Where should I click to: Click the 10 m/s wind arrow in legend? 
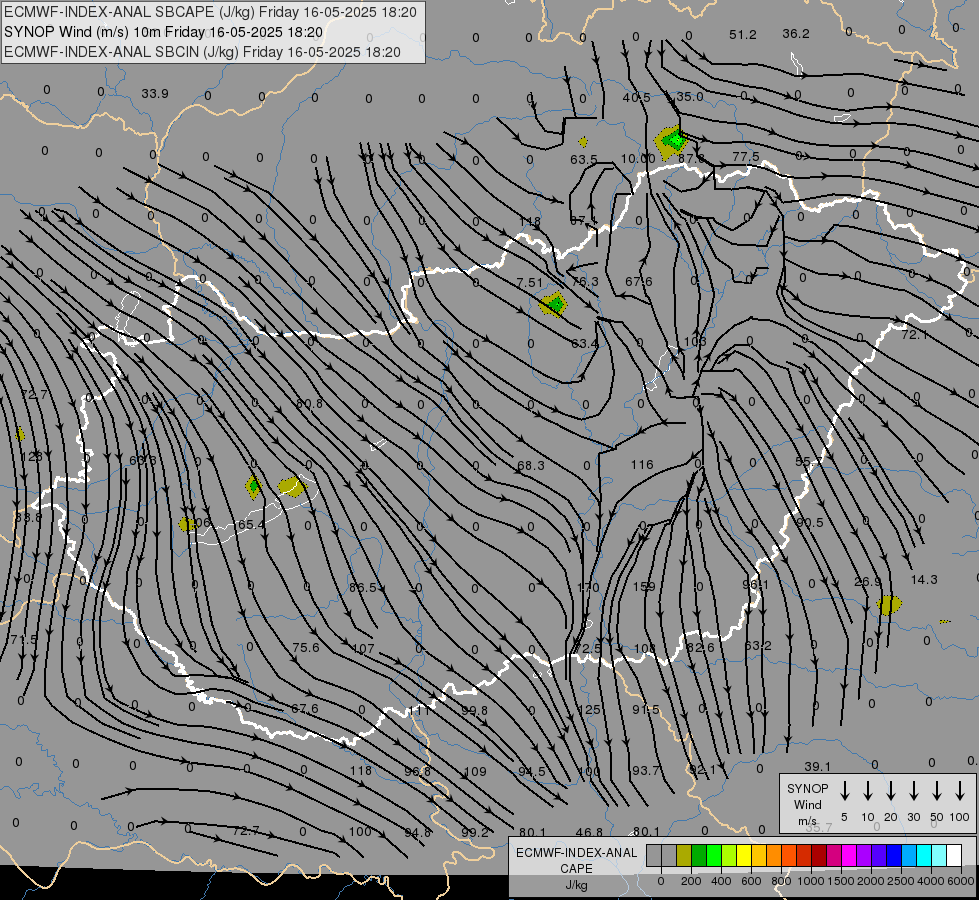click(x=868, y=791)
